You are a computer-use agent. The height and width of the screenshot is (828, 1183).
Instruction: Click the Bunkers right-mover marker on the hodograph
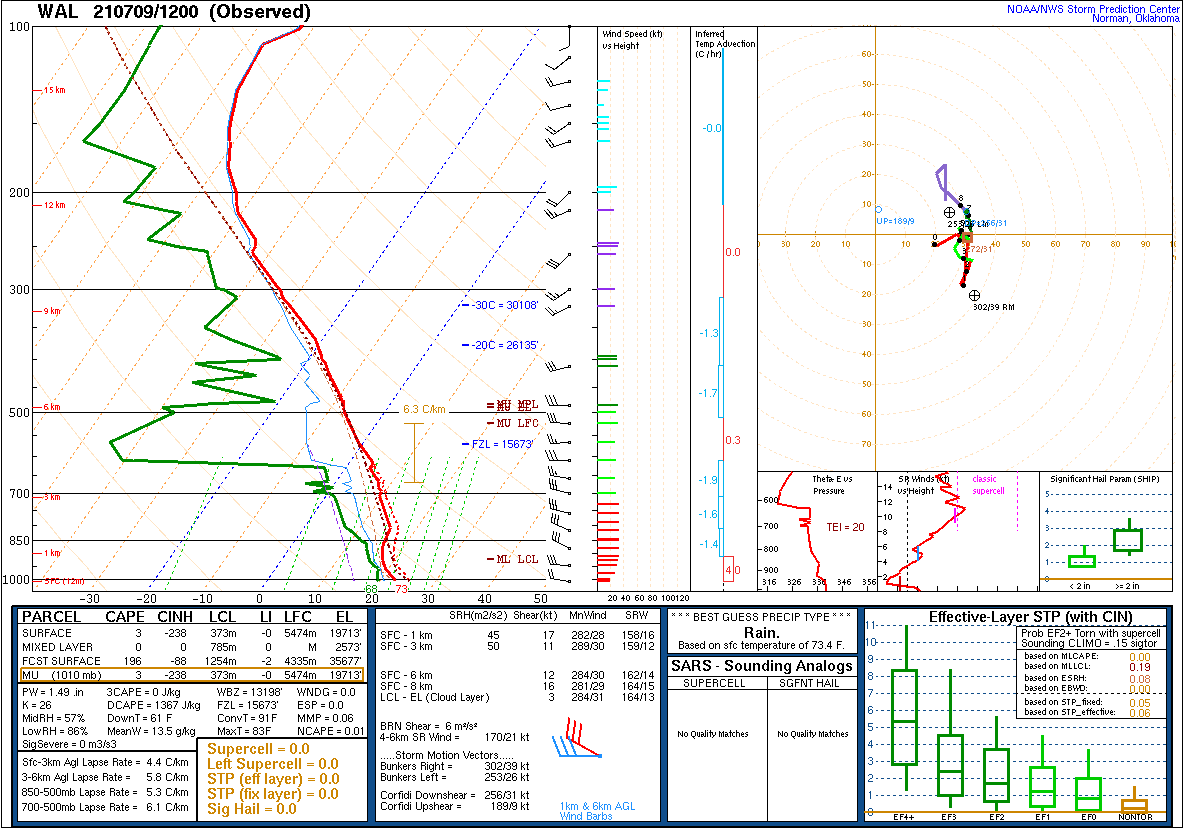pos(974,295)
